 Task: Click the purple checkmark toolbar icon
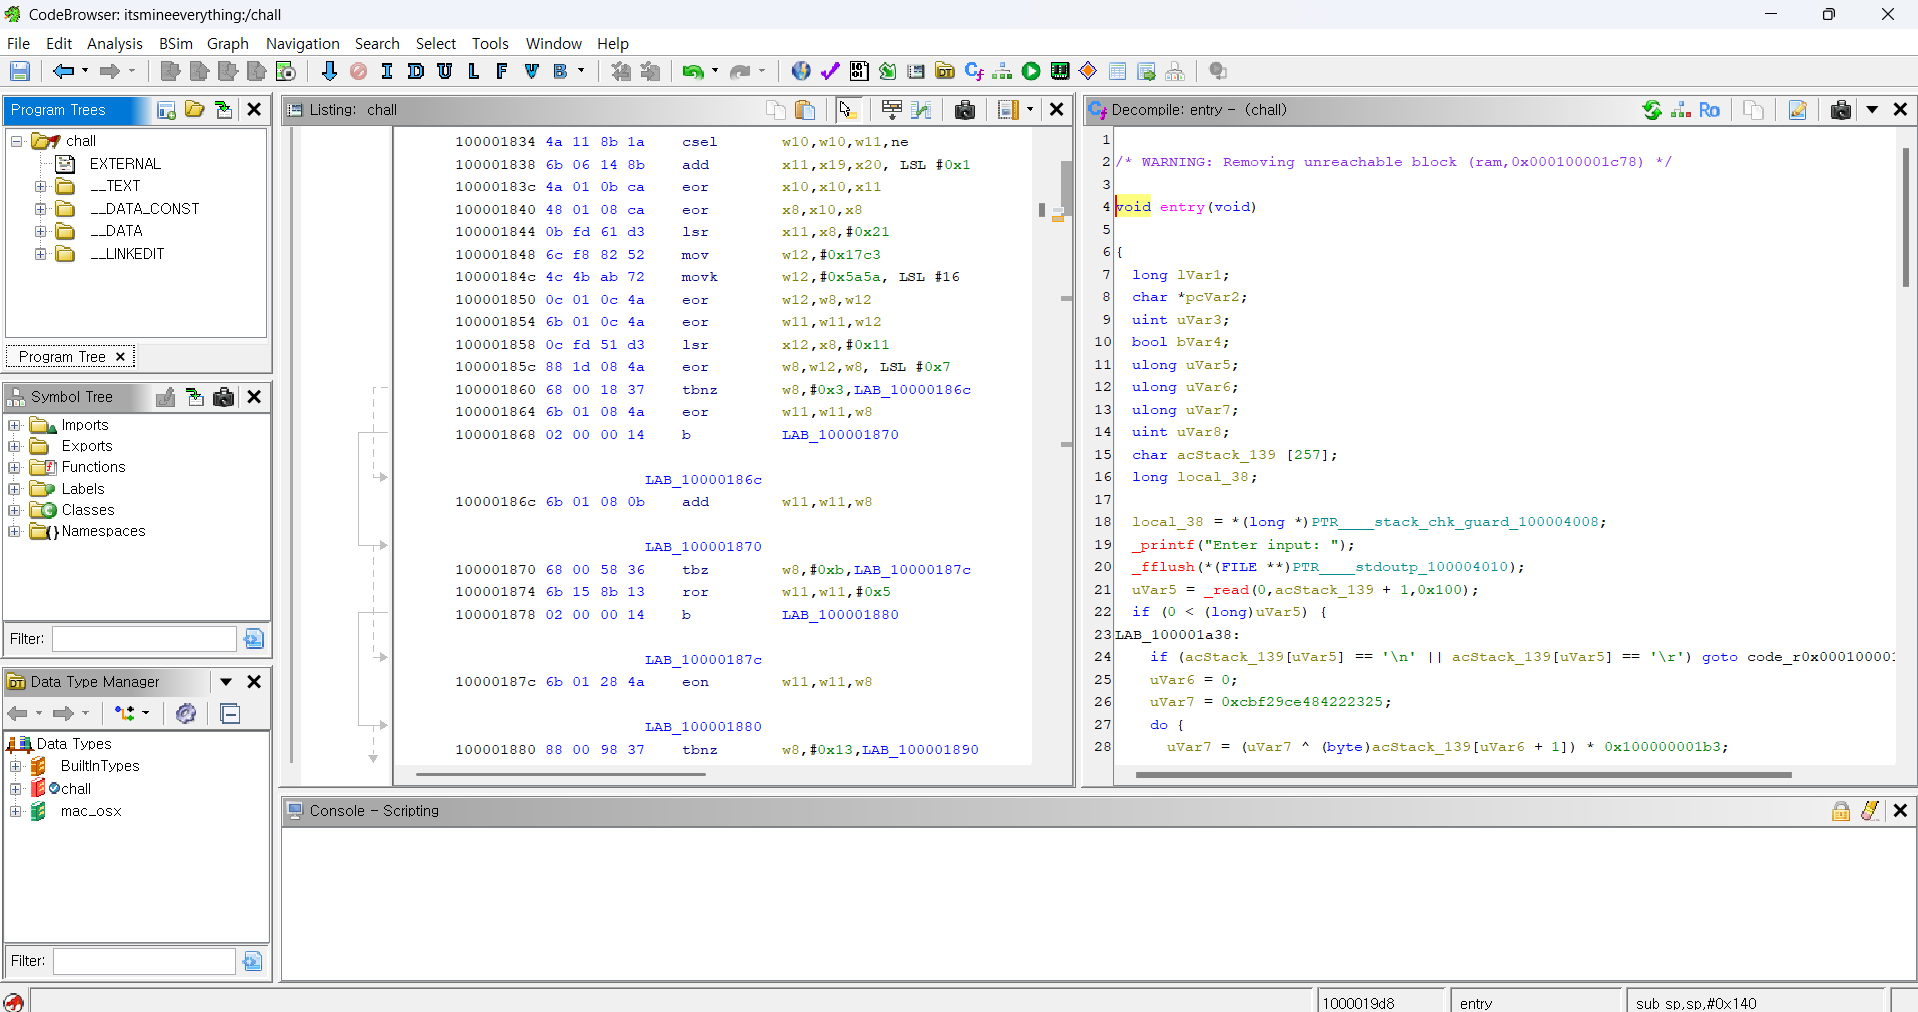pos(830,71)
